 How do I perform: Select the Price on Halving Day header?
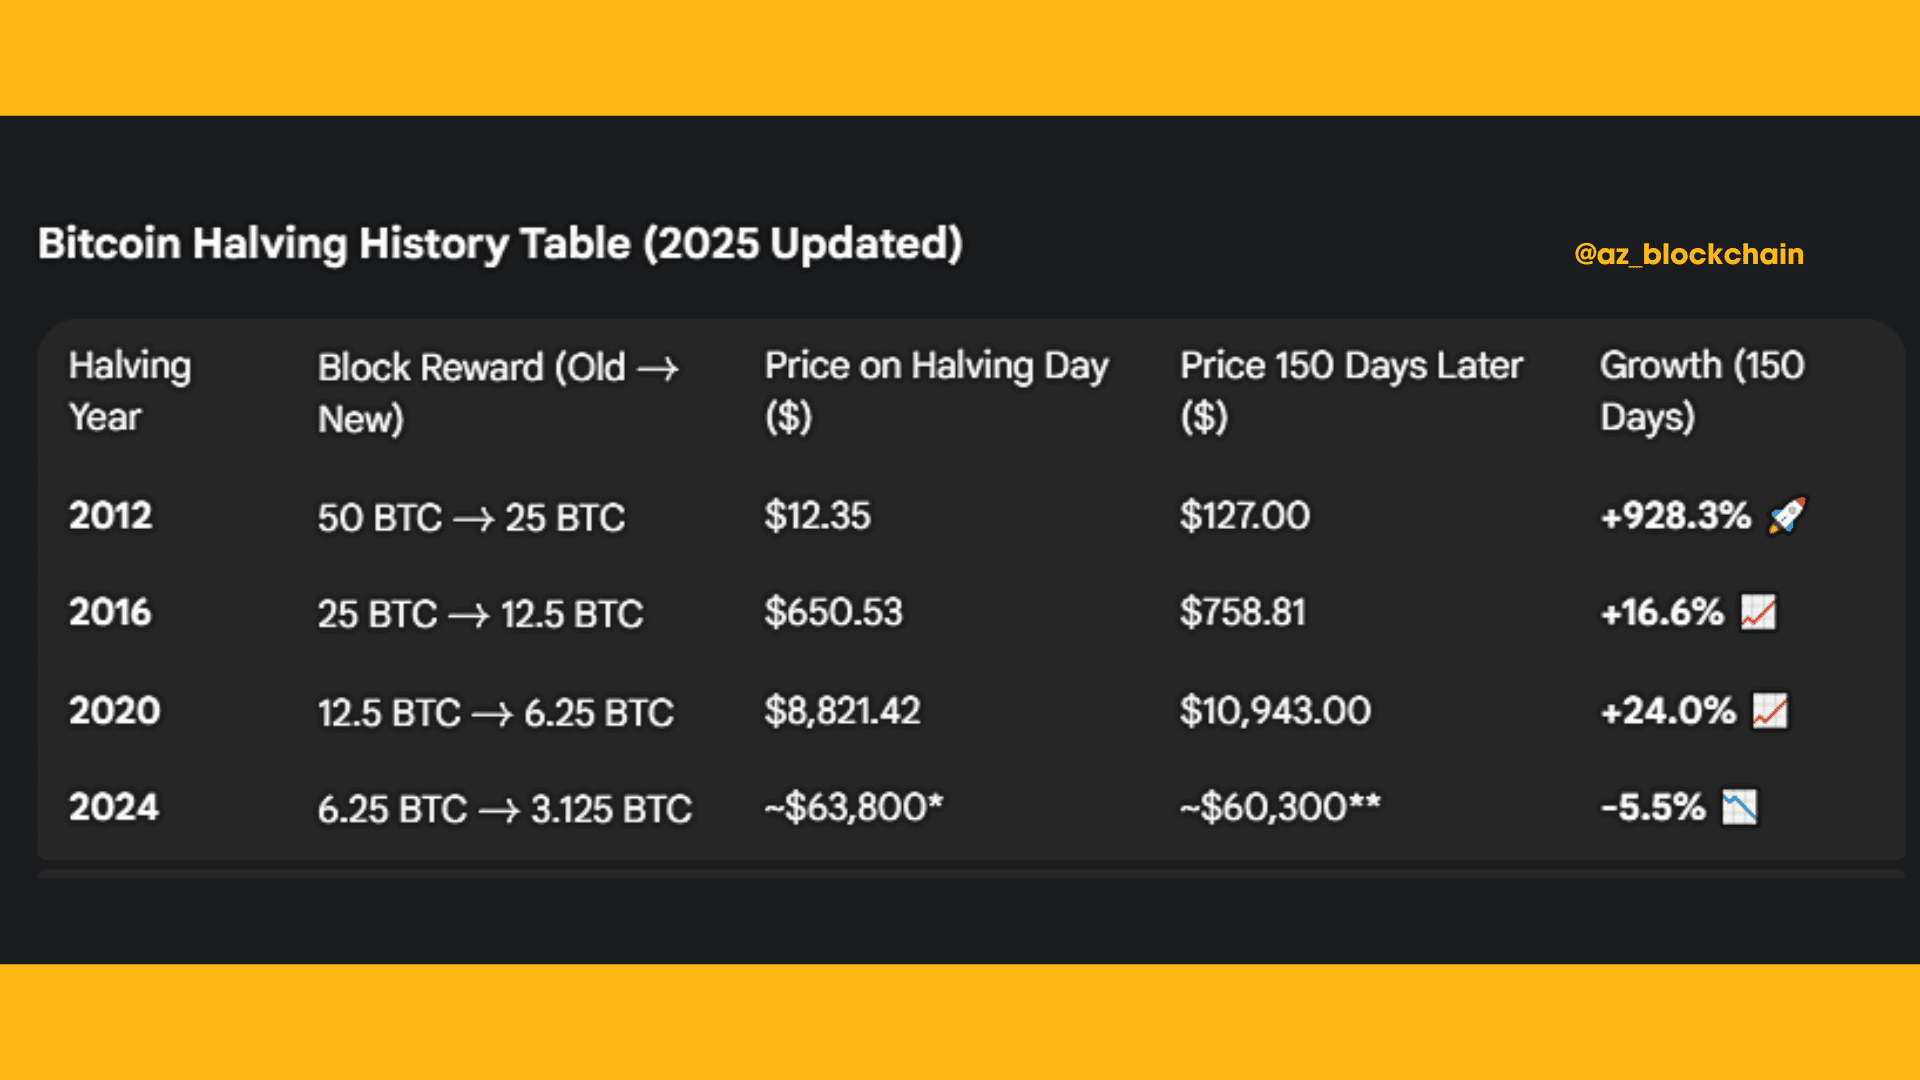[936, 391]
